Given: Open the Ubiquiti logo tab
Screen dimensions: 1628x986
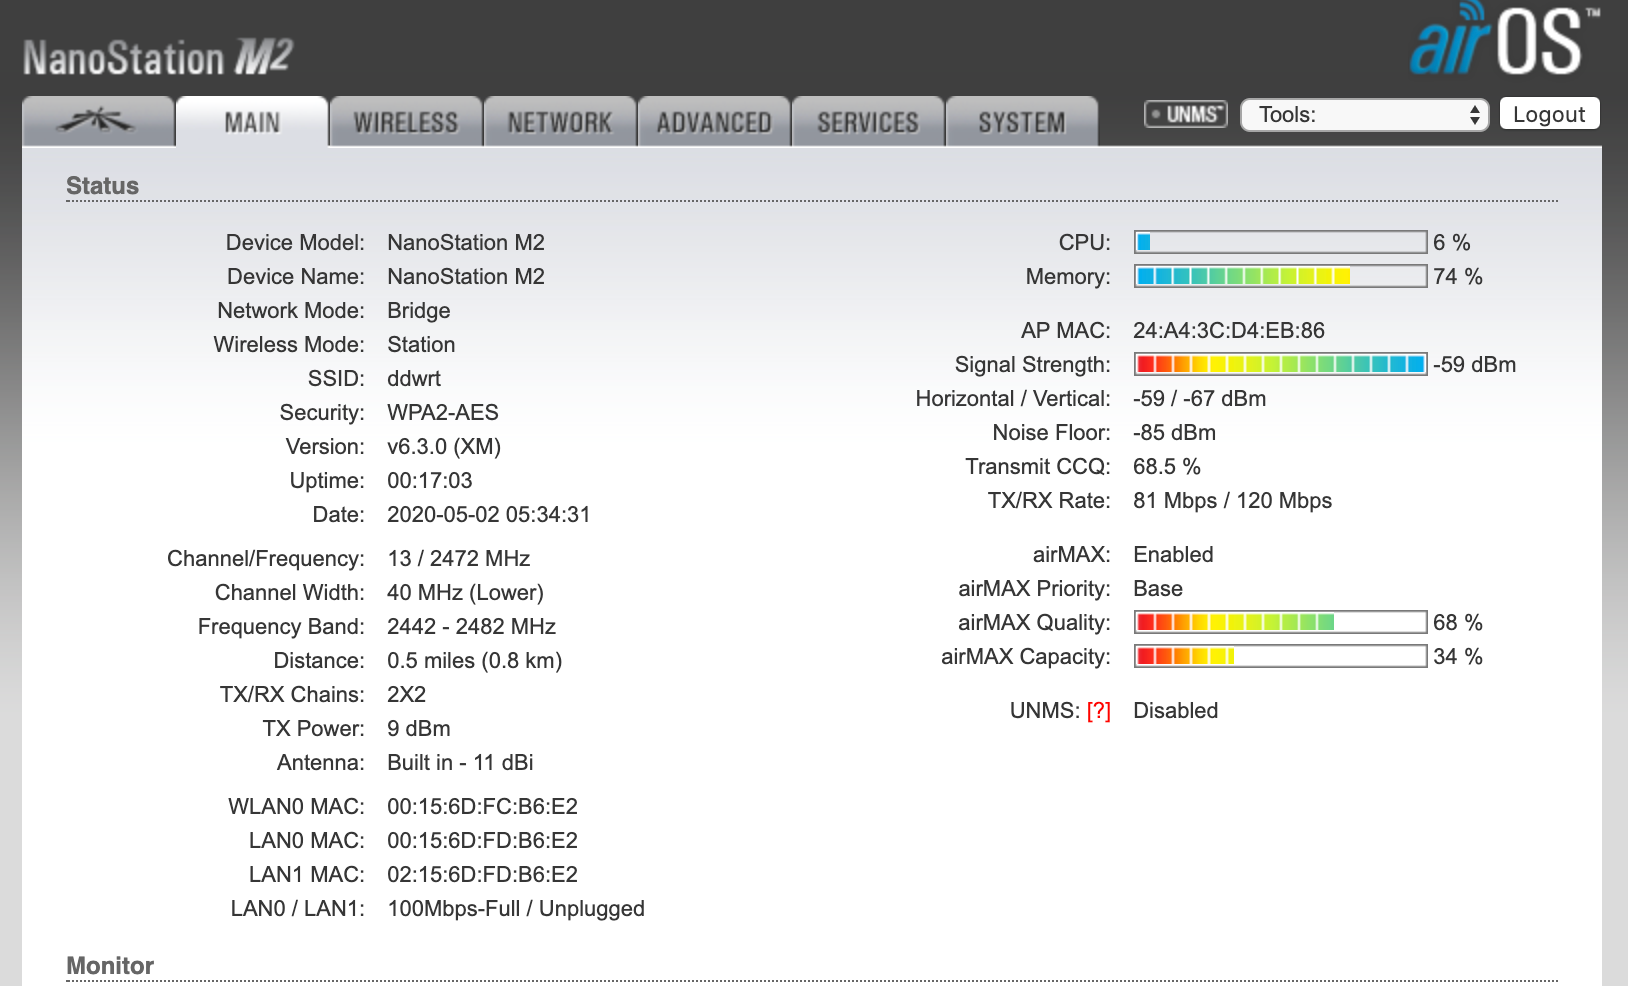Looking at the screenshot, I should 97,122.
